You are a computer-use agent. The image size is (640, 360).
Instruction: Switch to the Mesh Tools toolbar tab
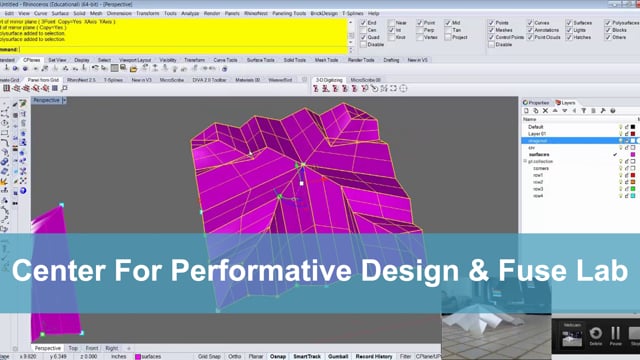[x=326, y=60]
